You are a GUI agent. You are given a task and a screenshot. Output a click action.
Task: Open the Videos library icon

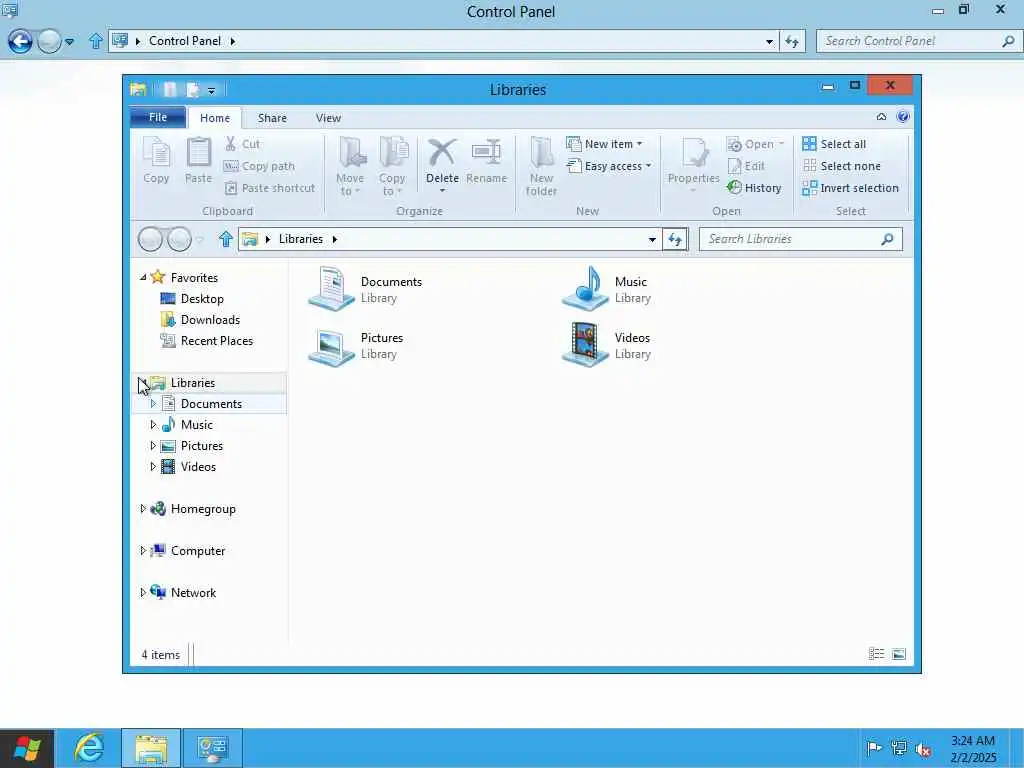pos(585,345)
